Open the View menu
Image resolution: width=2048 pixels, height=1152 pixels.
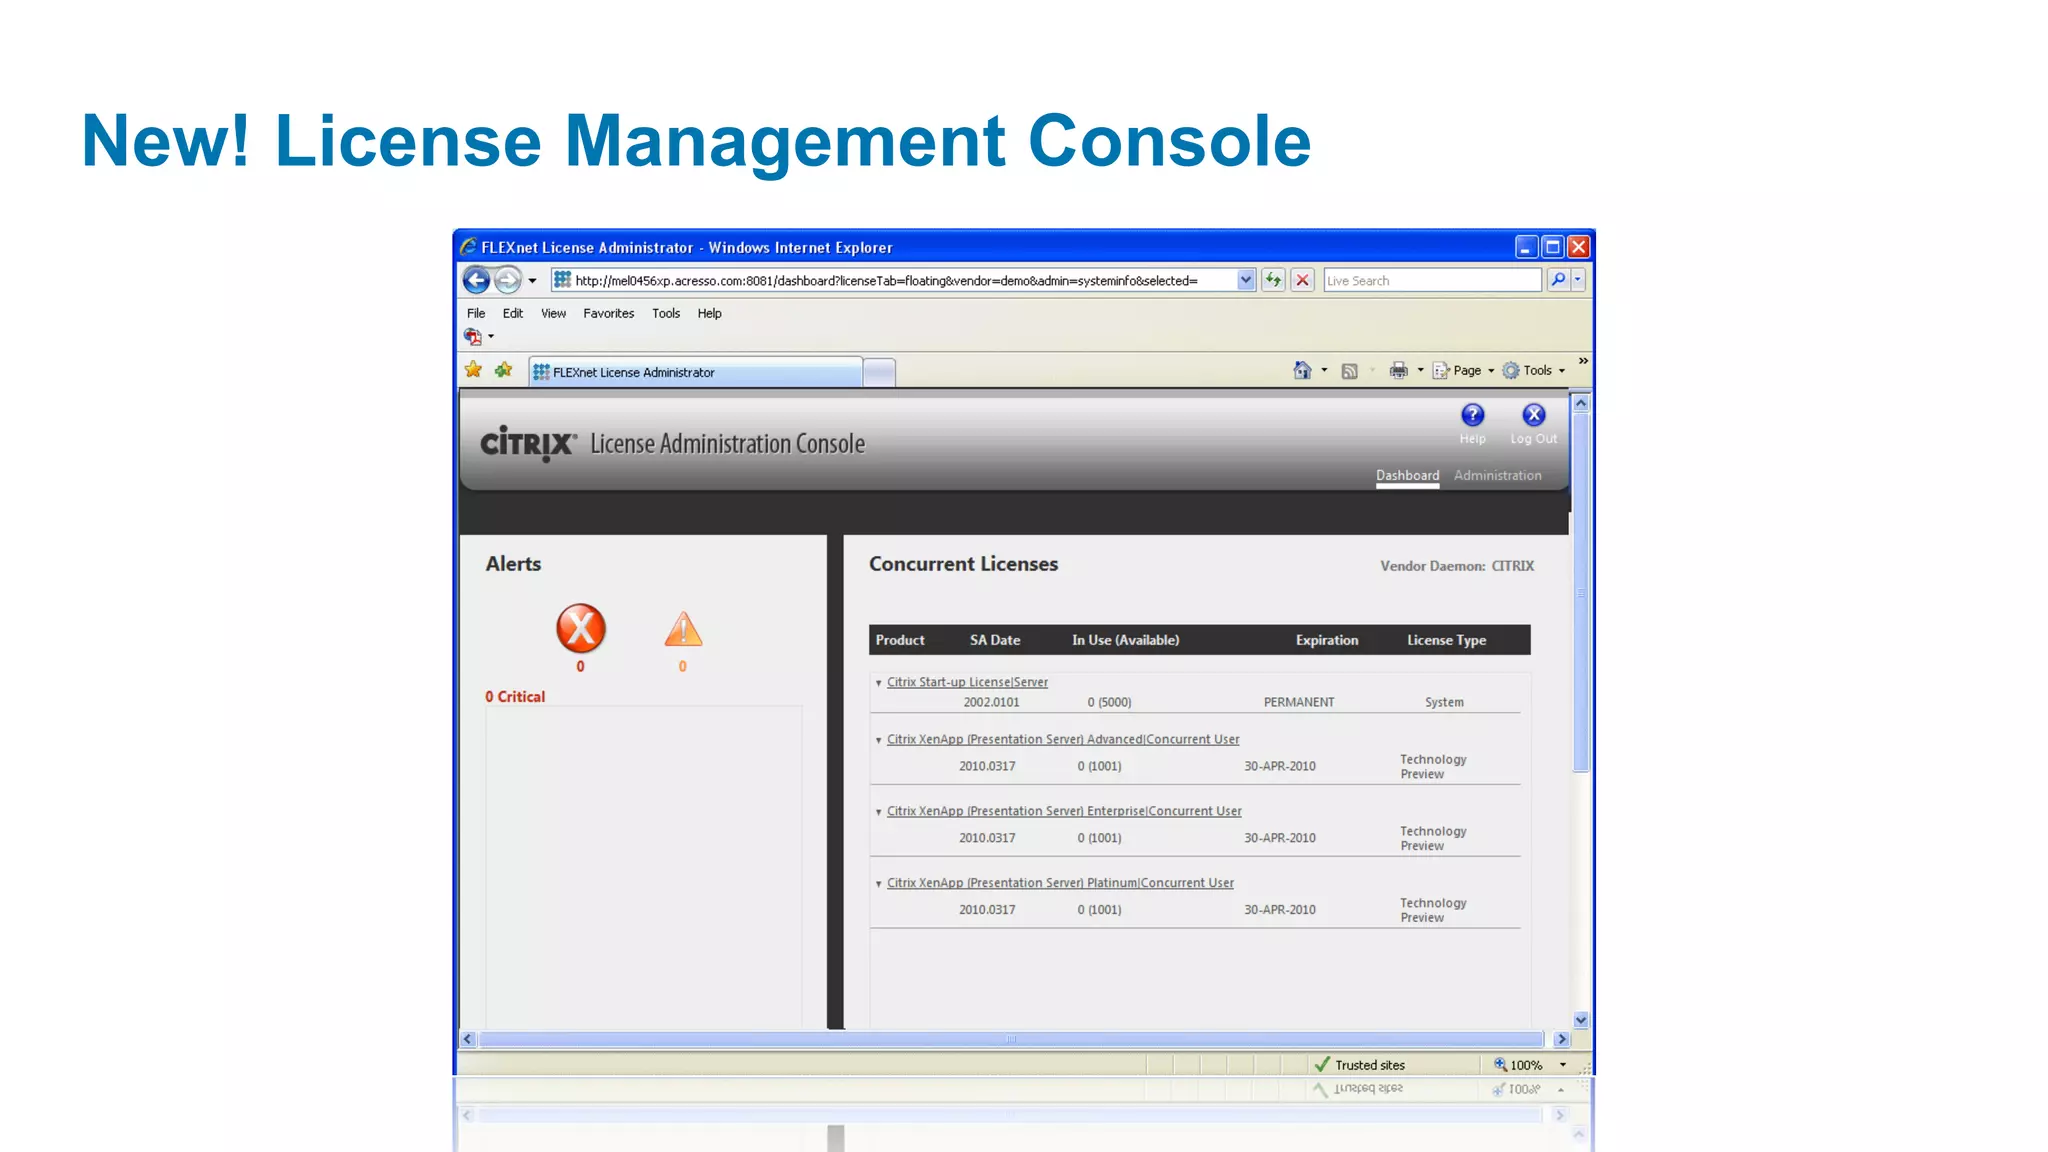coord(553,313)
